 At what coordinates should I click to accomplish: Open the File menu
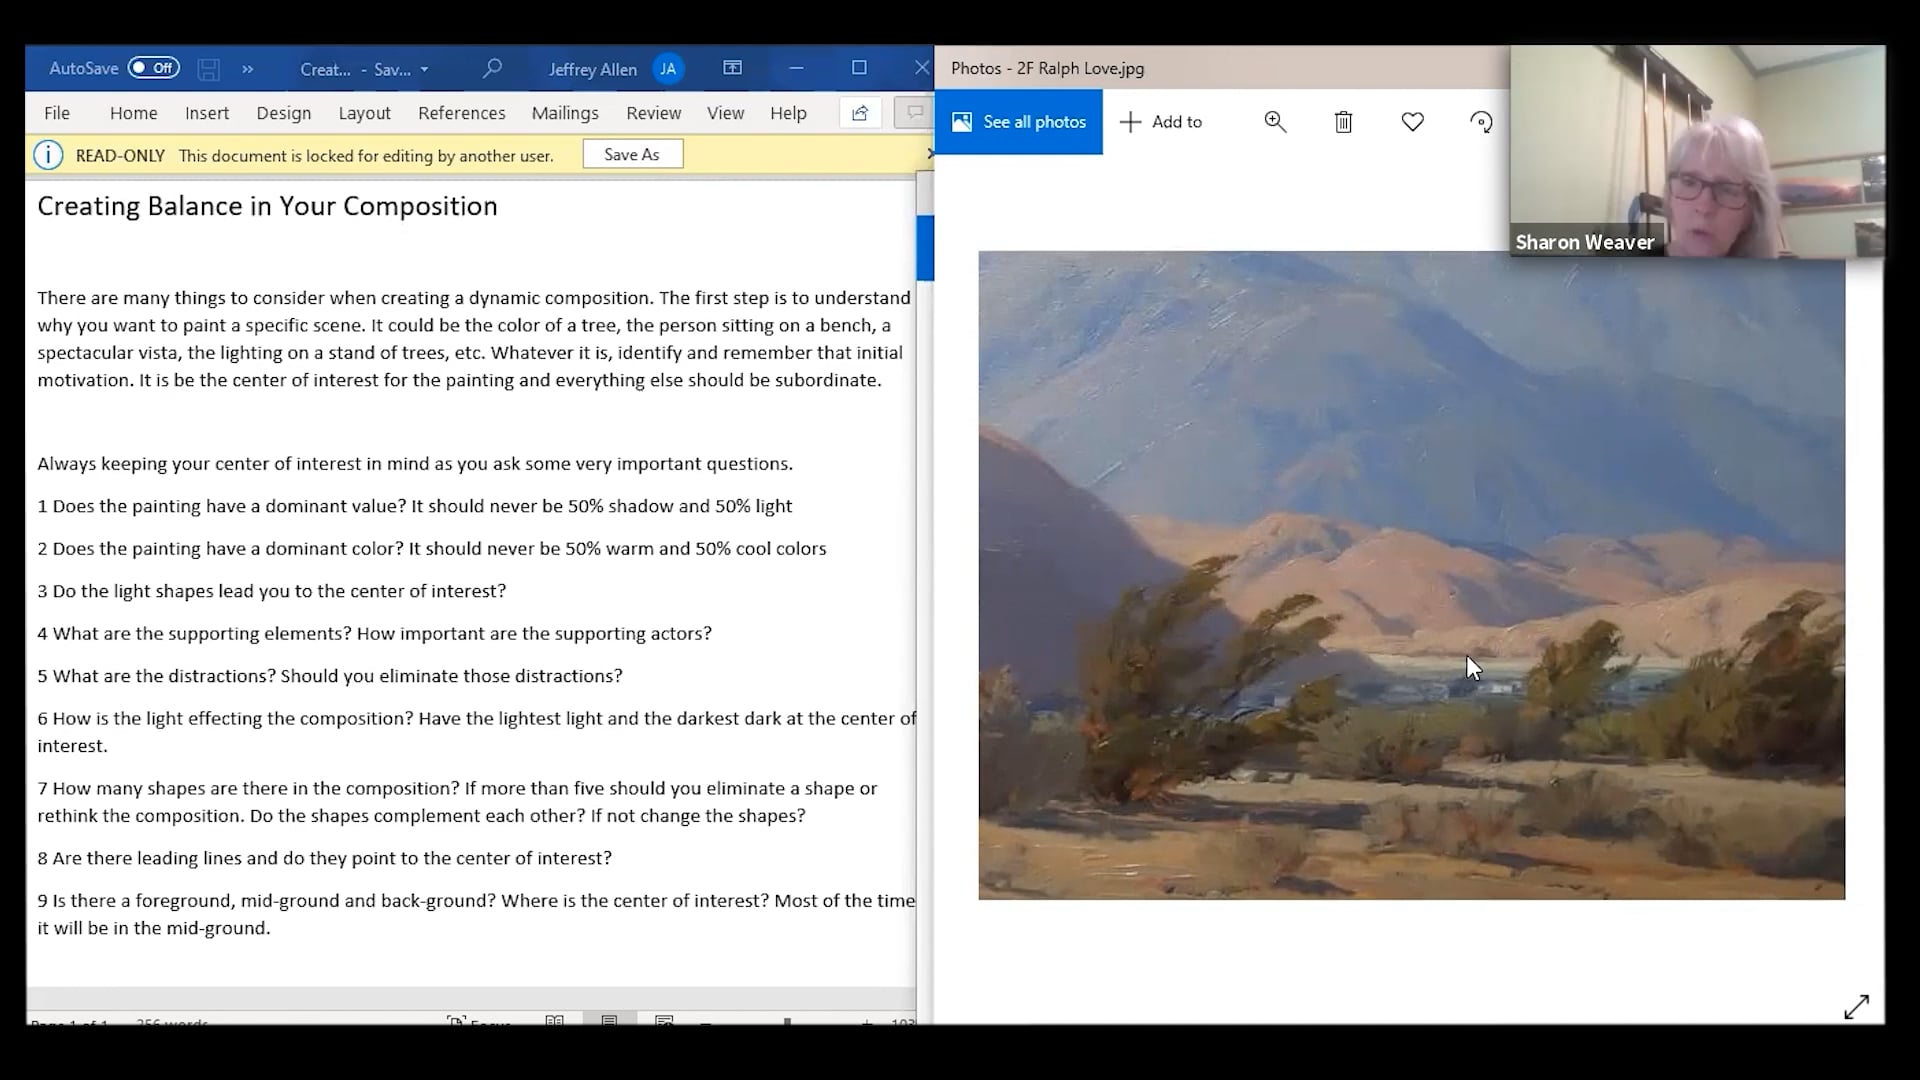coord(57,113)
